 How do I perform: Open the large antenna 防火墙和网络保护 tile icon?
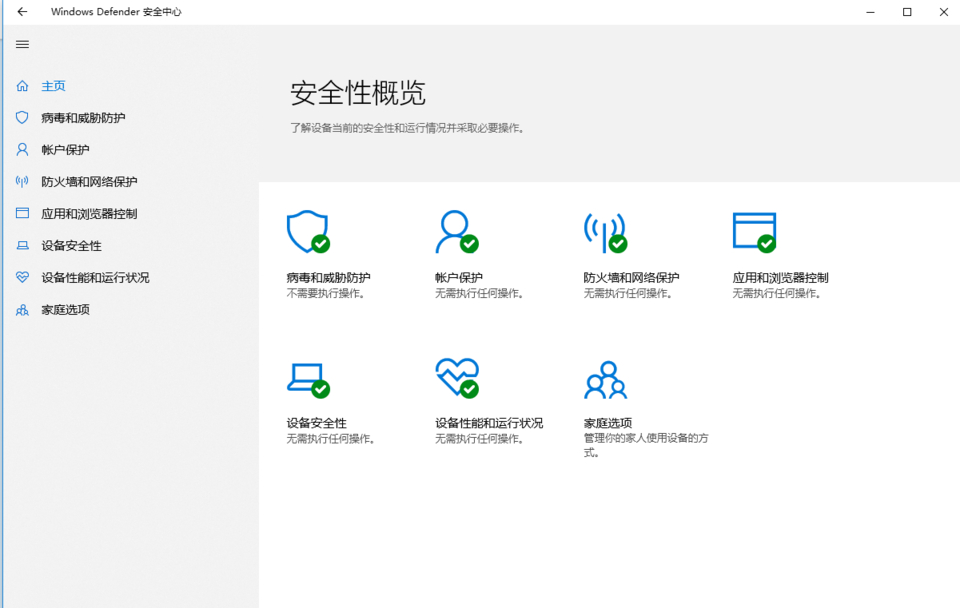606,233
